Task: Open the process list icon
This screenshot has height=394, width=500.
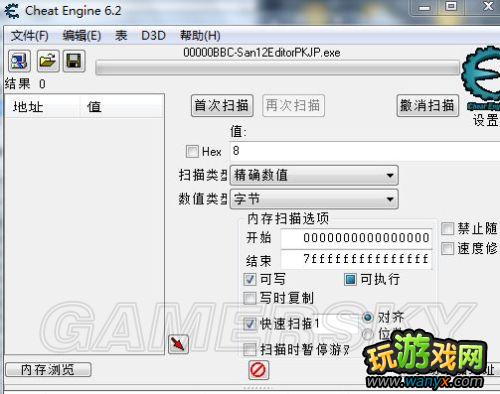Action: (19, 61)
